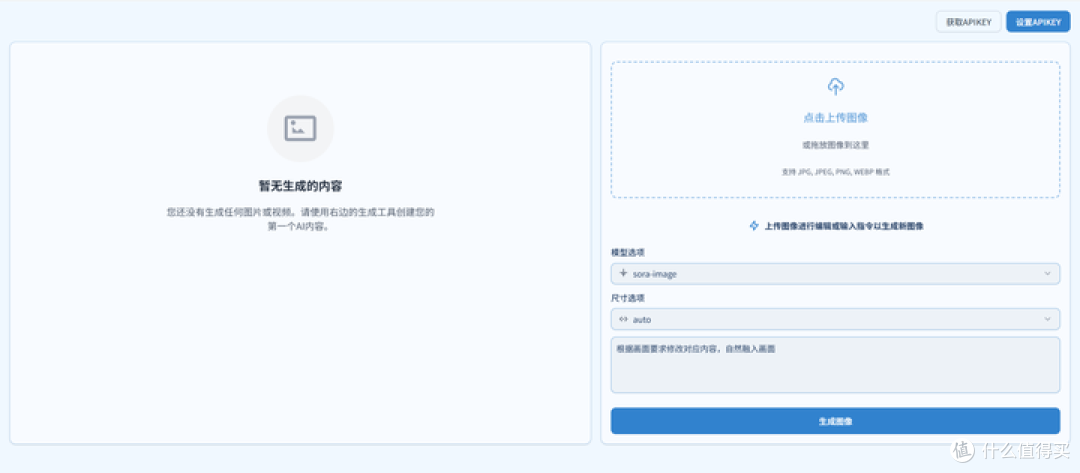
Task: Click the 或拖放图像到这里 text
Action: [835, 145]
